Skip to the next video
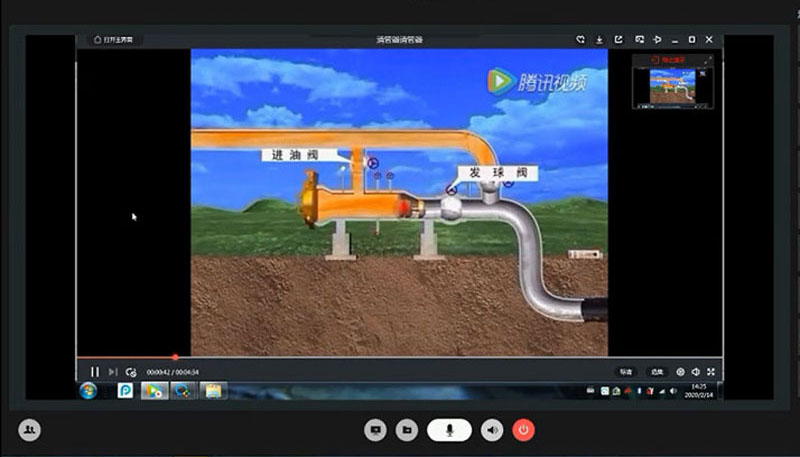 113,372
